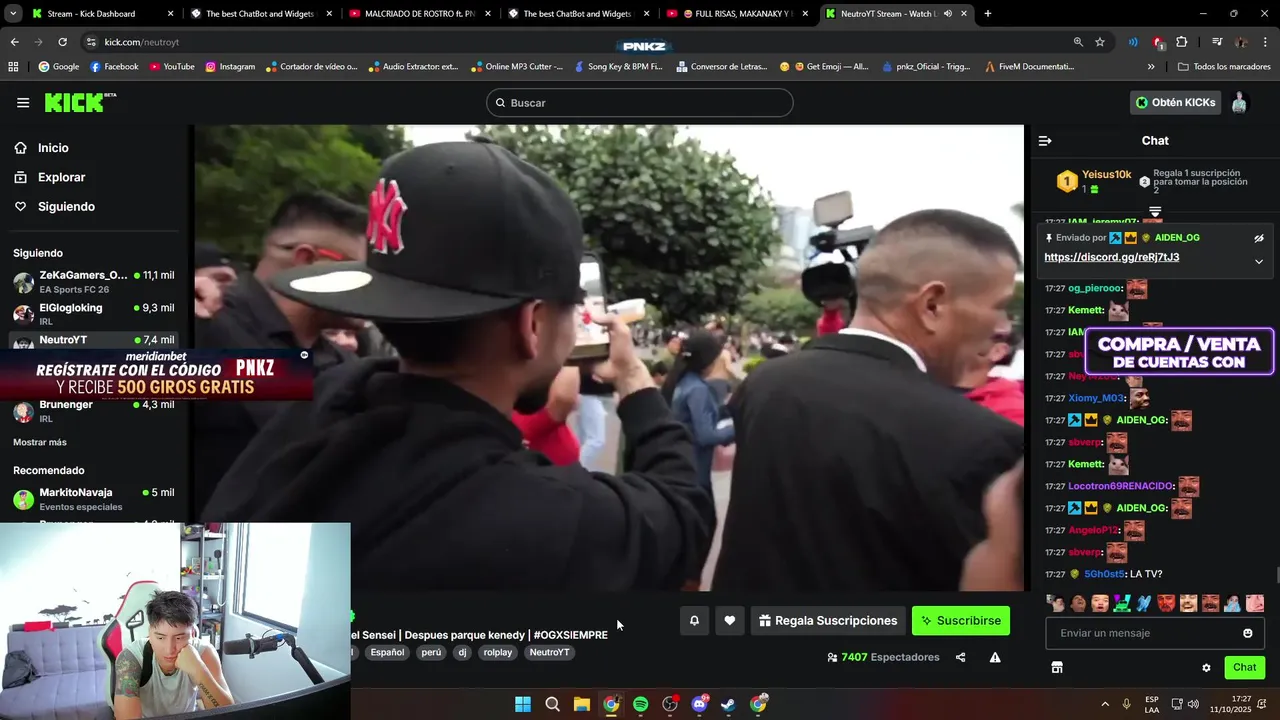
Task: Click Mostrar más to expand followed channels
Action: pos(40,442)
